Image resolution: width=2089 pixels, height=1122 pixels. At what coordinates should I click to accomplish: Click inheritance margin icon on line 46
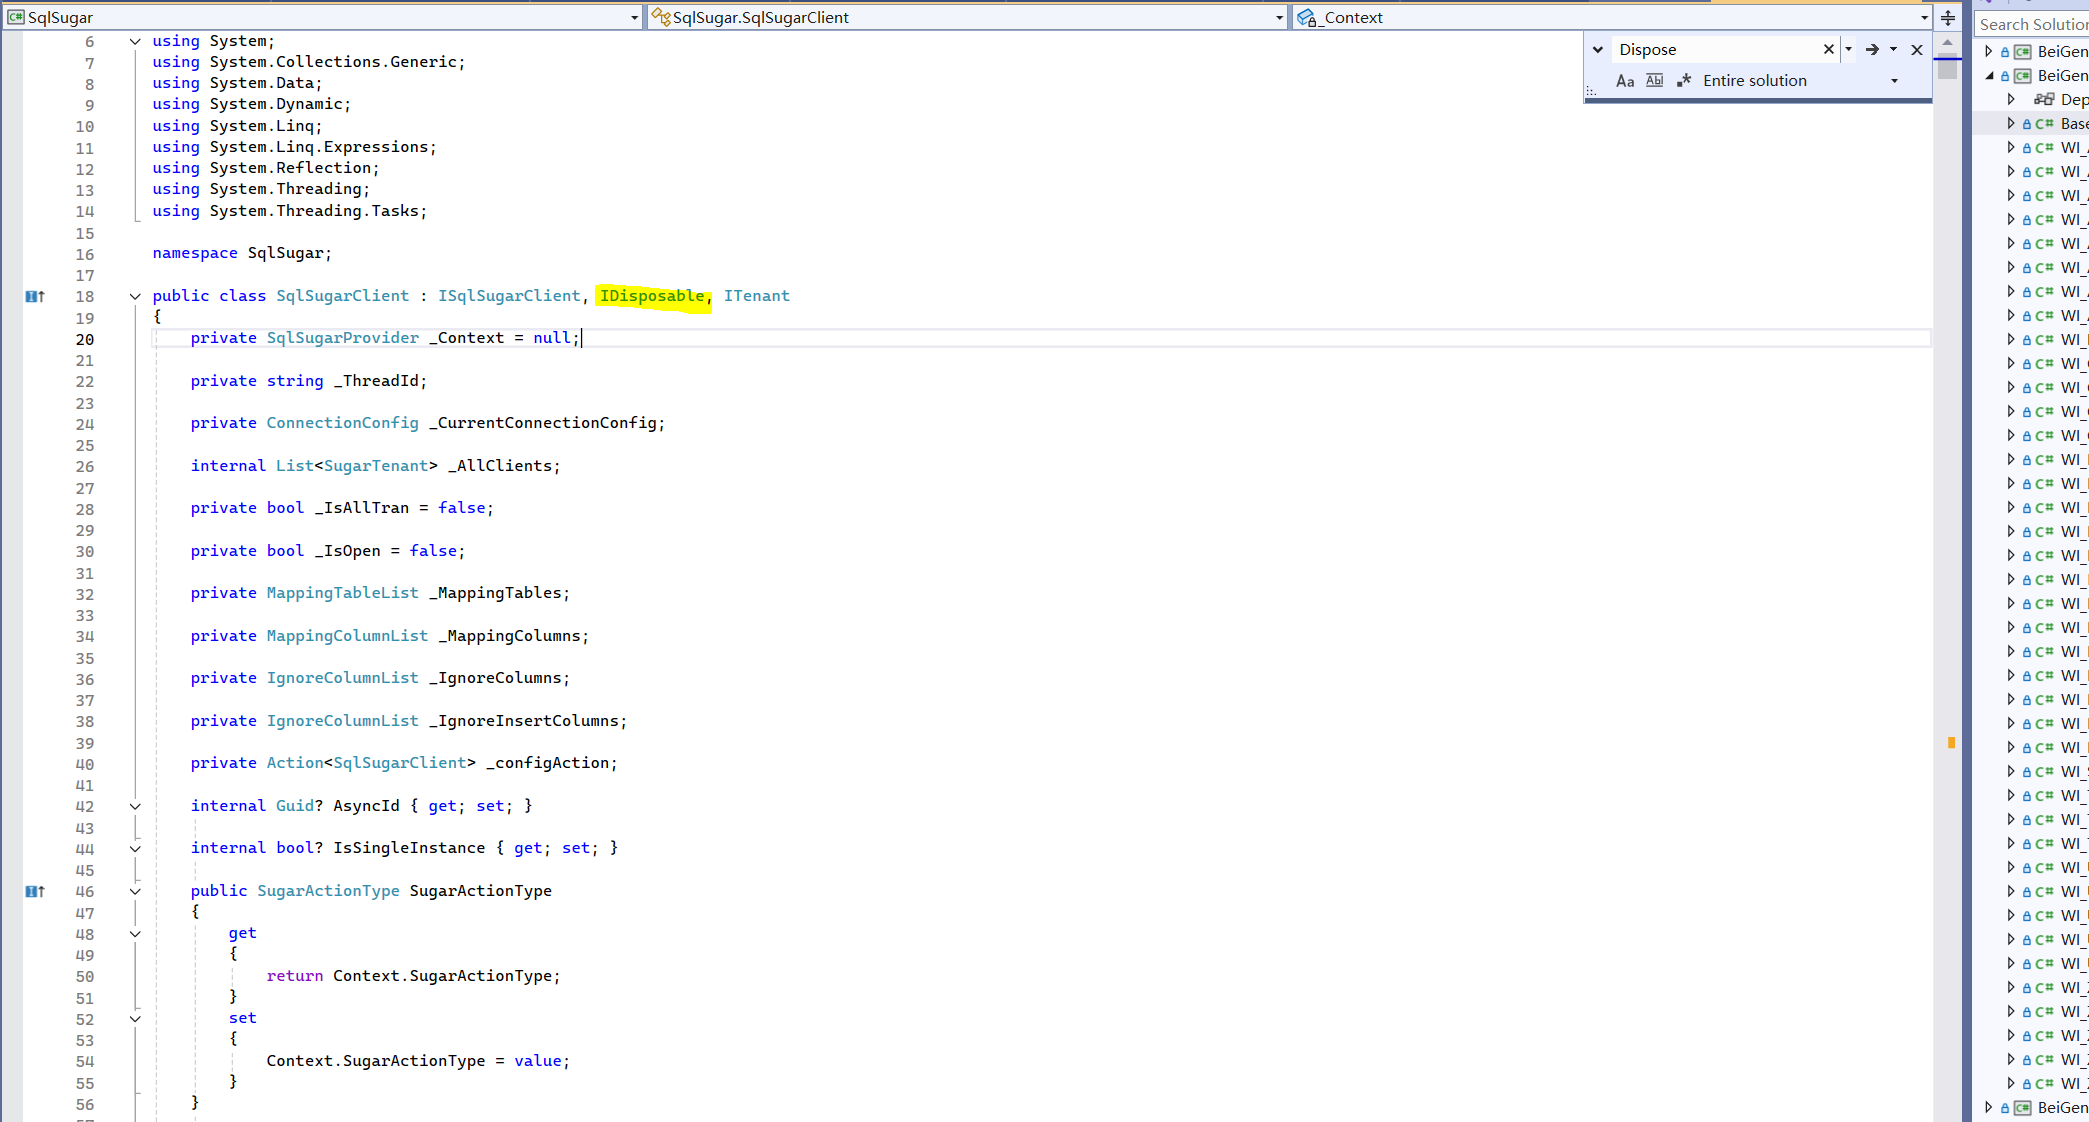(35, 891)
